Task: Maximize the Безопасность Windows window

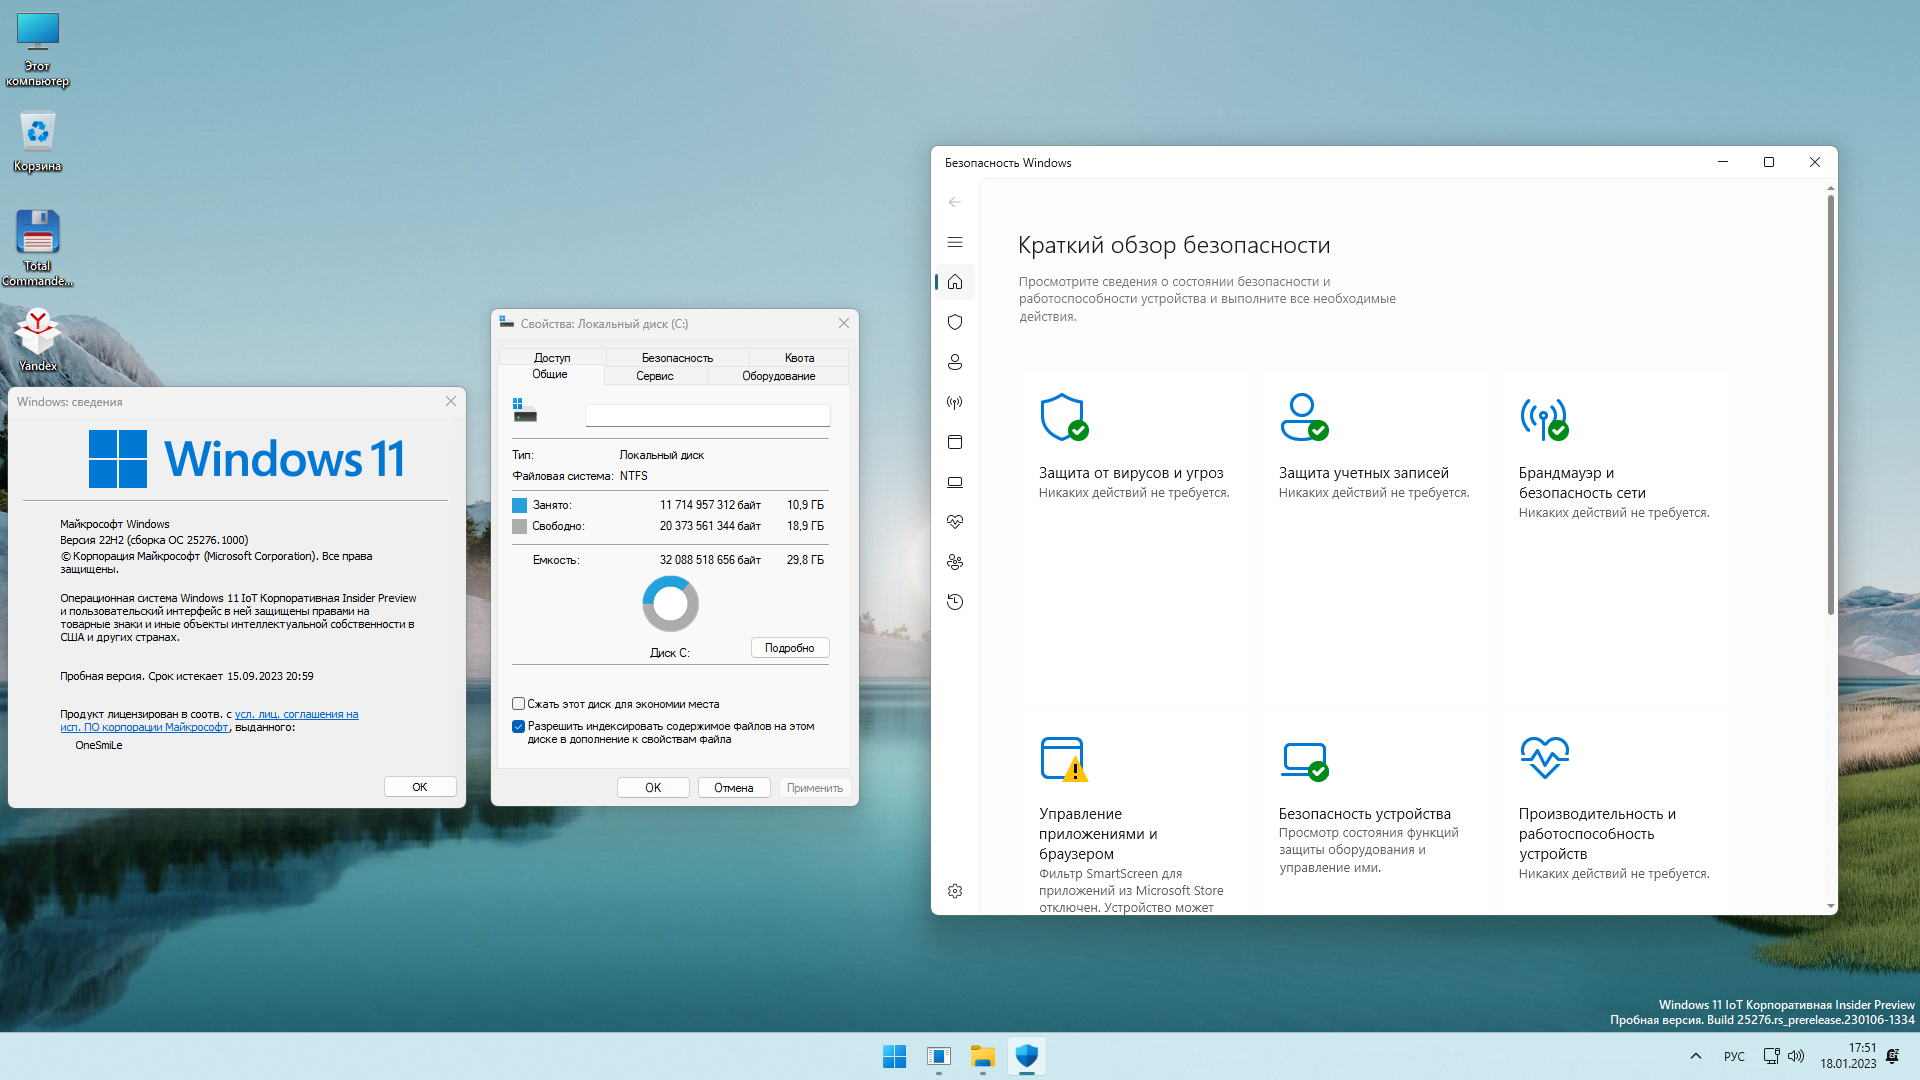Action: pyautogui.click(x=1769, y=162)
